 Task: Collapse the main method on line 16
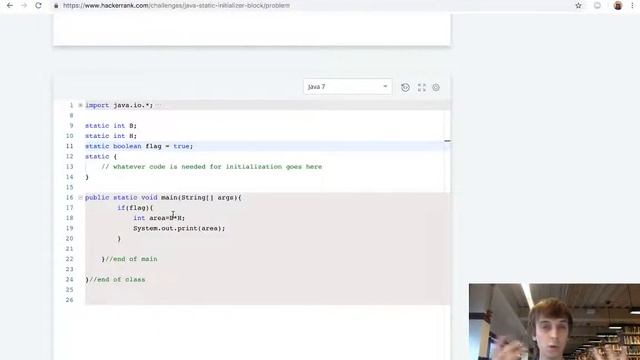point(80,198)
